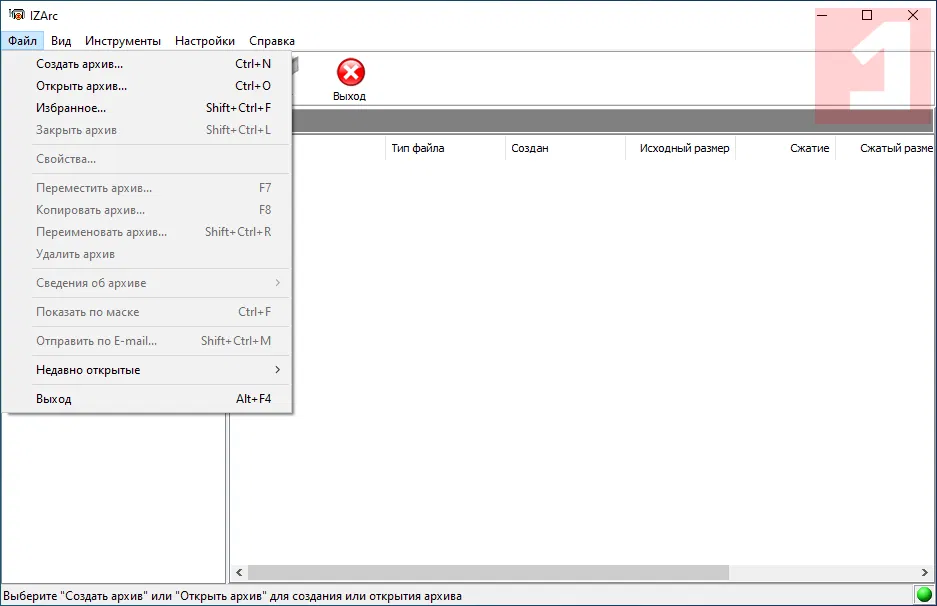
Task: Expand the Сведения об архиве submenu
Action: (147, 283)
